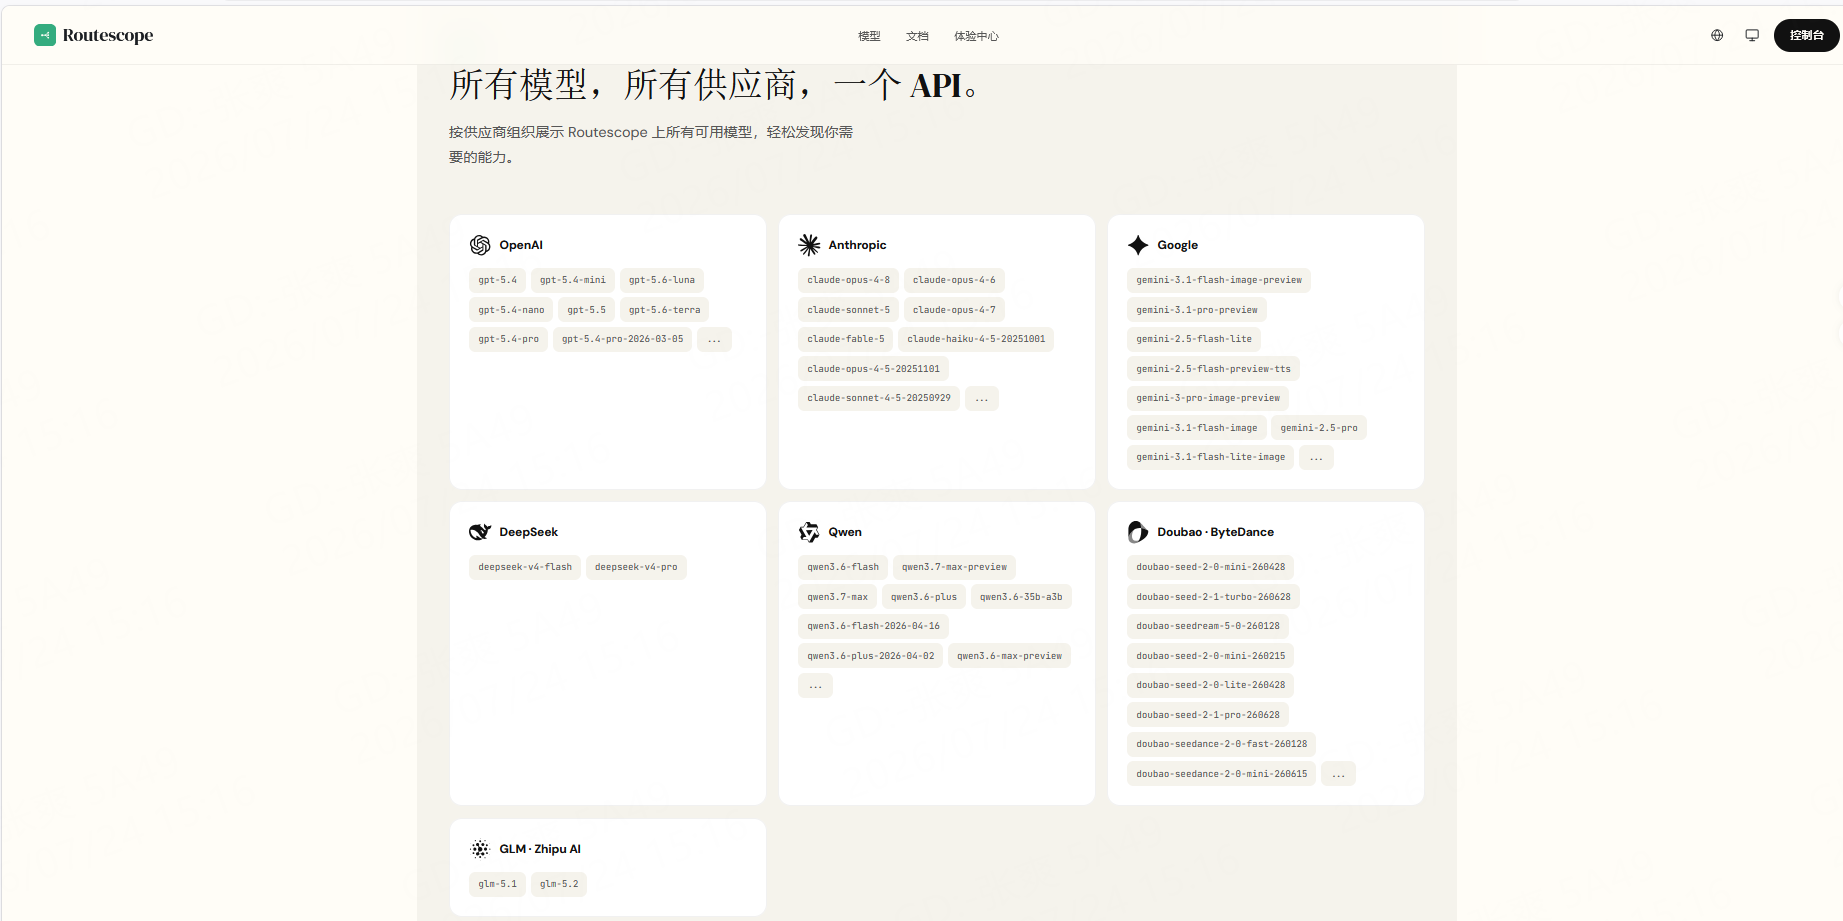The height and width of the screenshot is (921, 1843).
Task: Click the 控制台 button
Action: [1806, 35]
